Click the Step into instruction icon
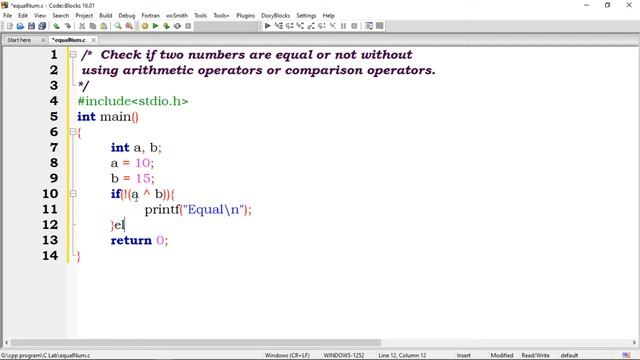The image size is (640, 360). (333, 26)
